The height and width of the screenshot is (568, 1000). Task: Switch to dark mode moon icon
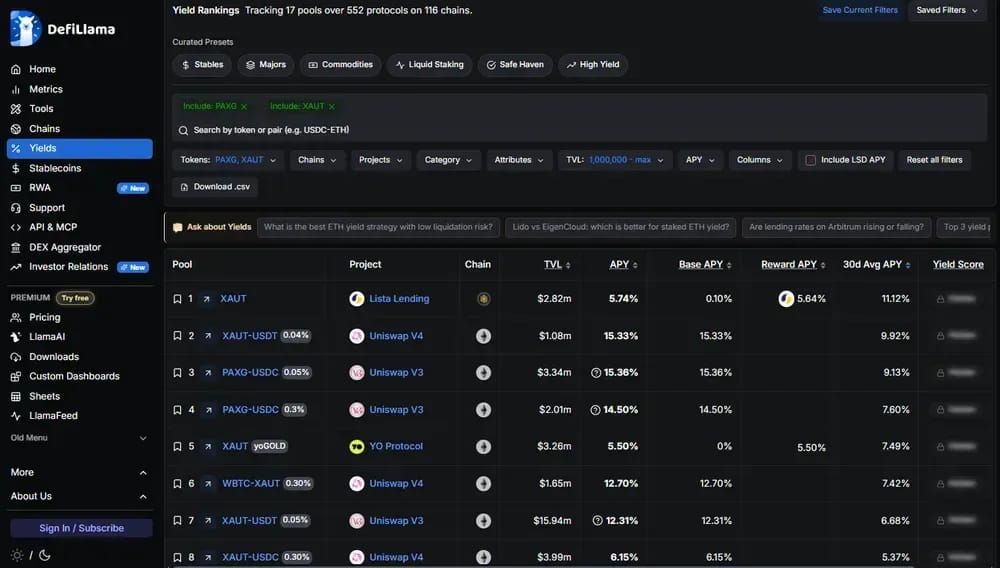pos(45,555)
